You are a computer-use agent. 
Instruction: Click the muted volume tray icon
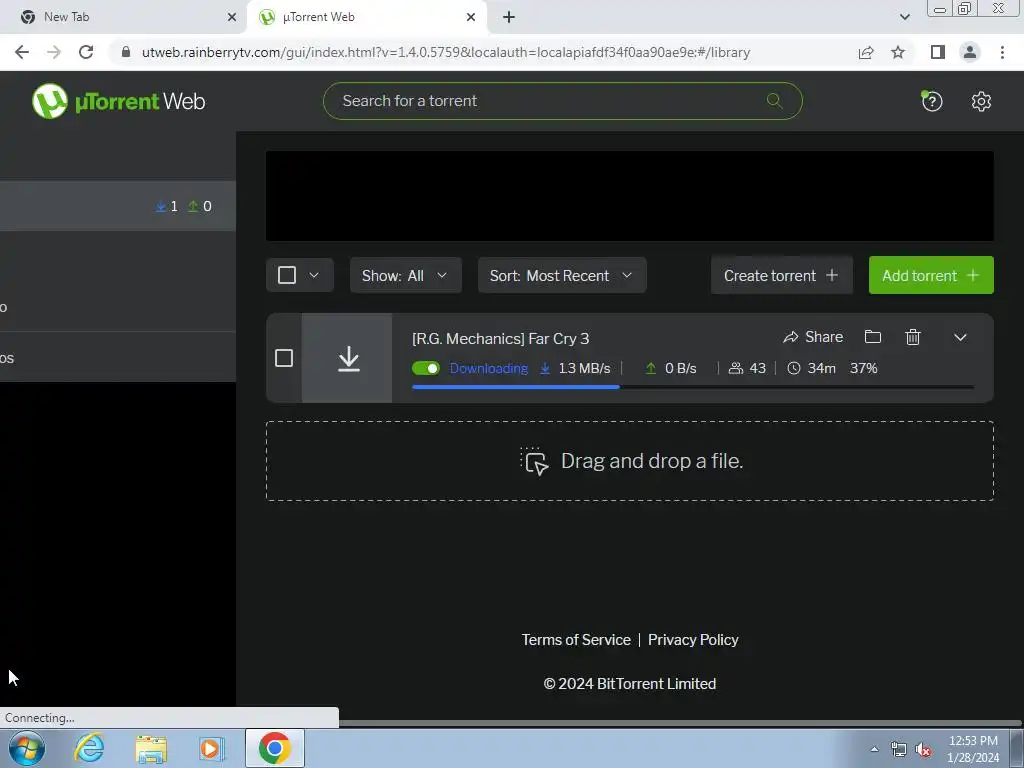(923, 750)
